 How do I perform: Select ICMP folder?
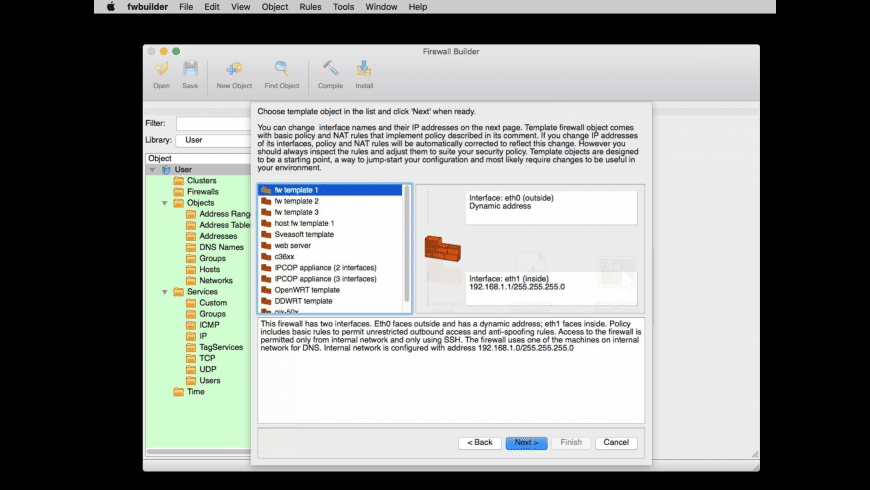[203, 325]
